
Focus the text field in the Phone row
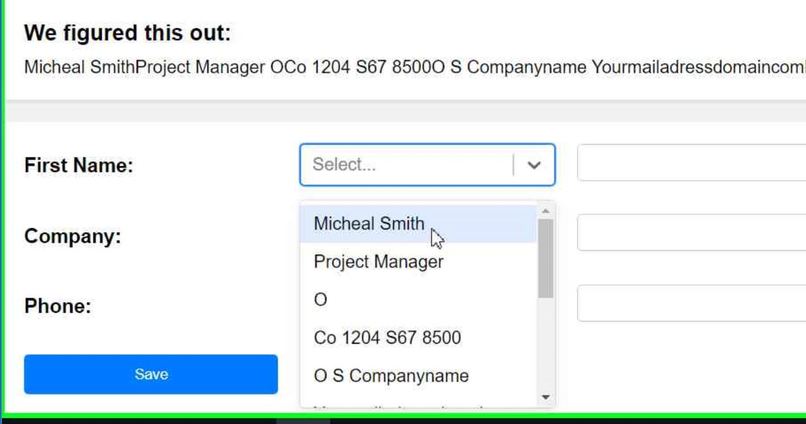tap(691, 303)
